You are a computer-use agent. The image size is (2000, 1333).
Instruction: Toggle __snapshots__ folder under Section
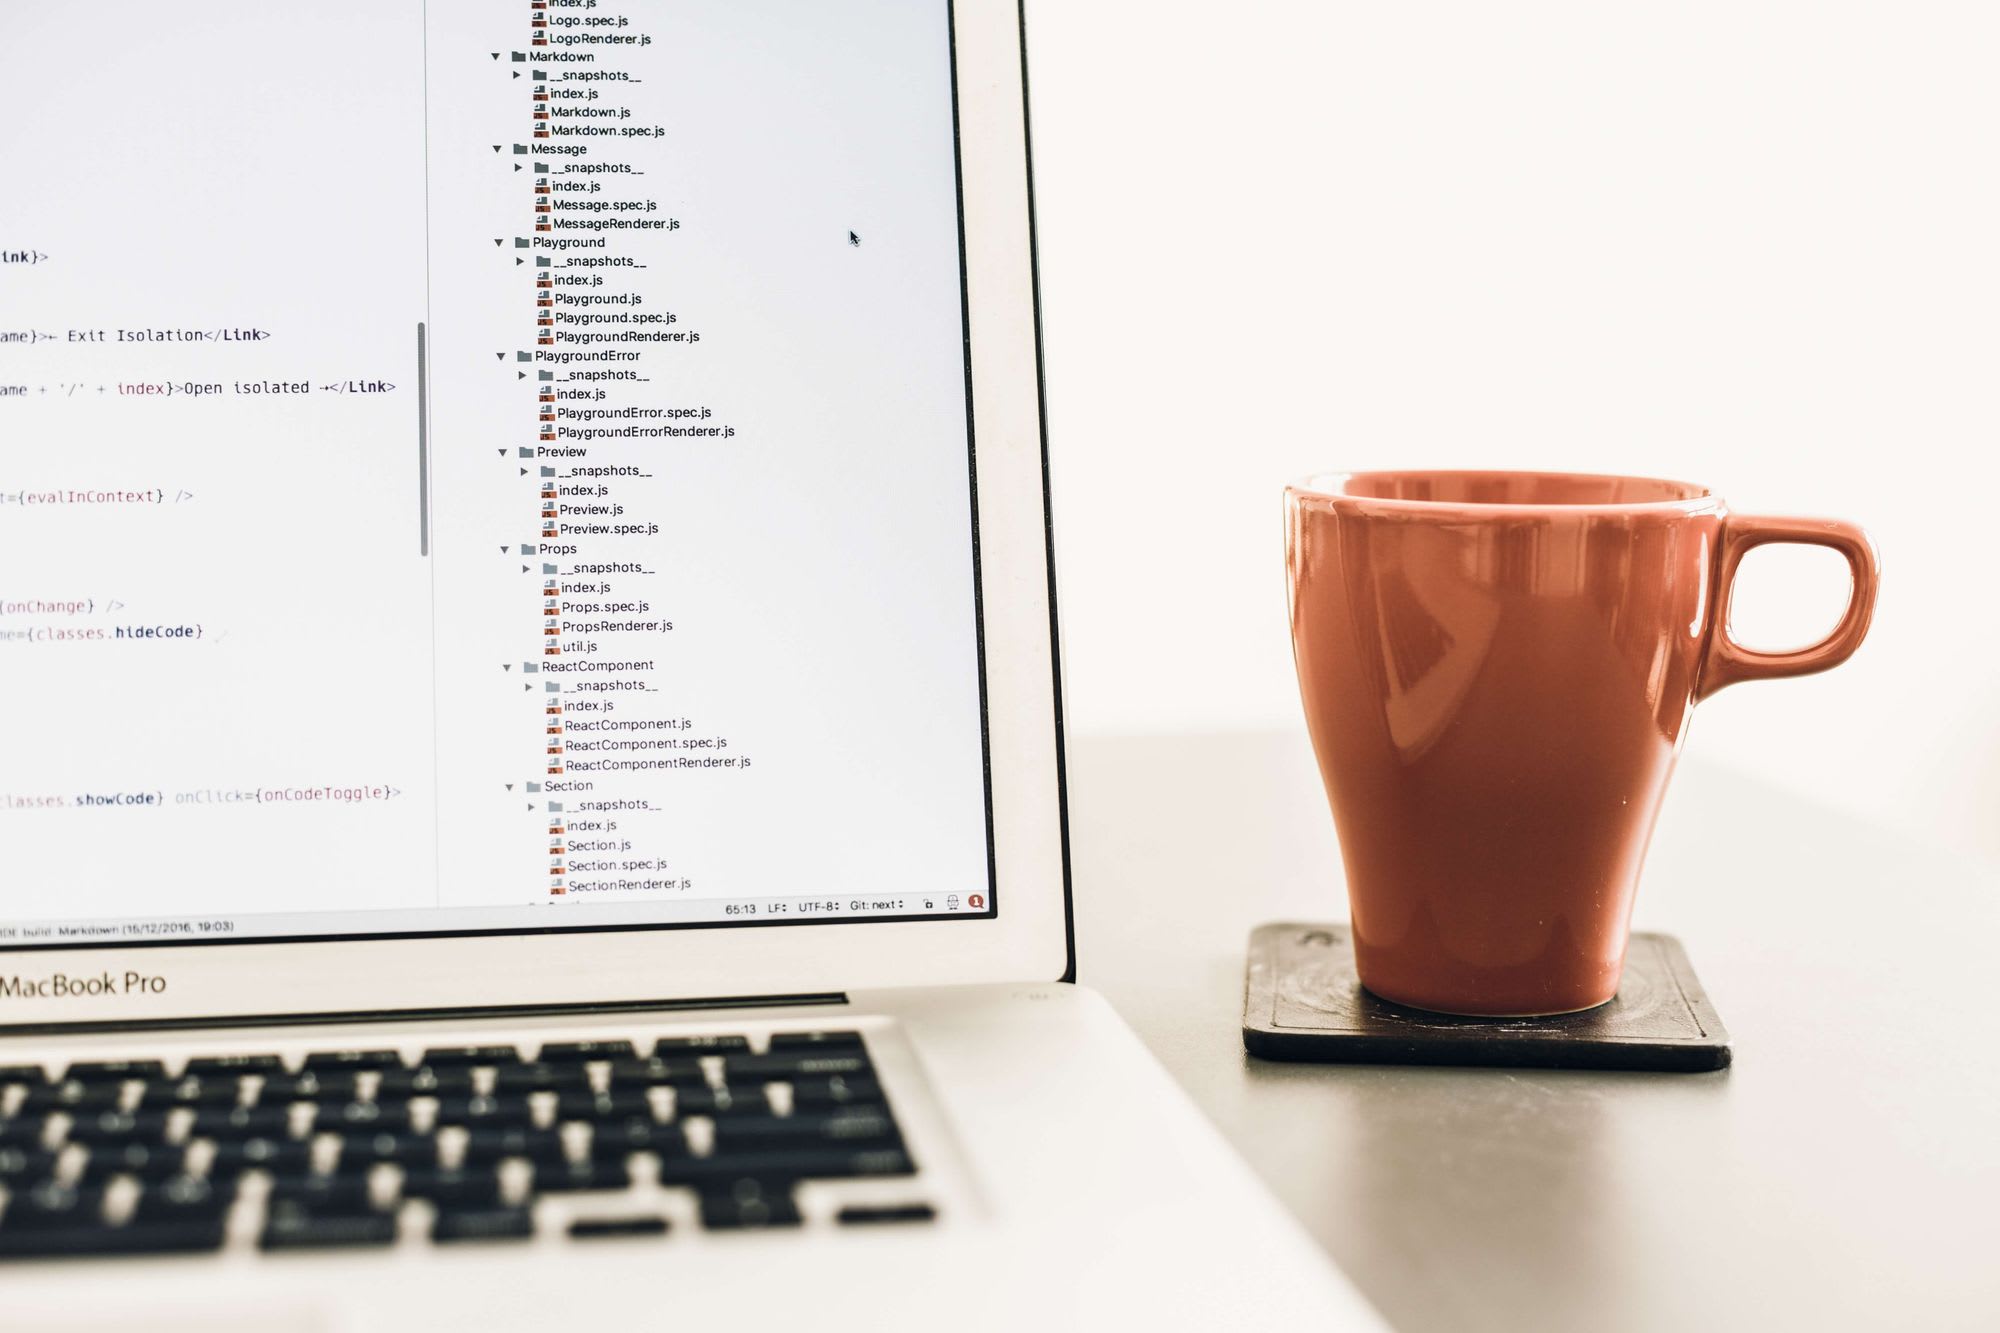523,805
